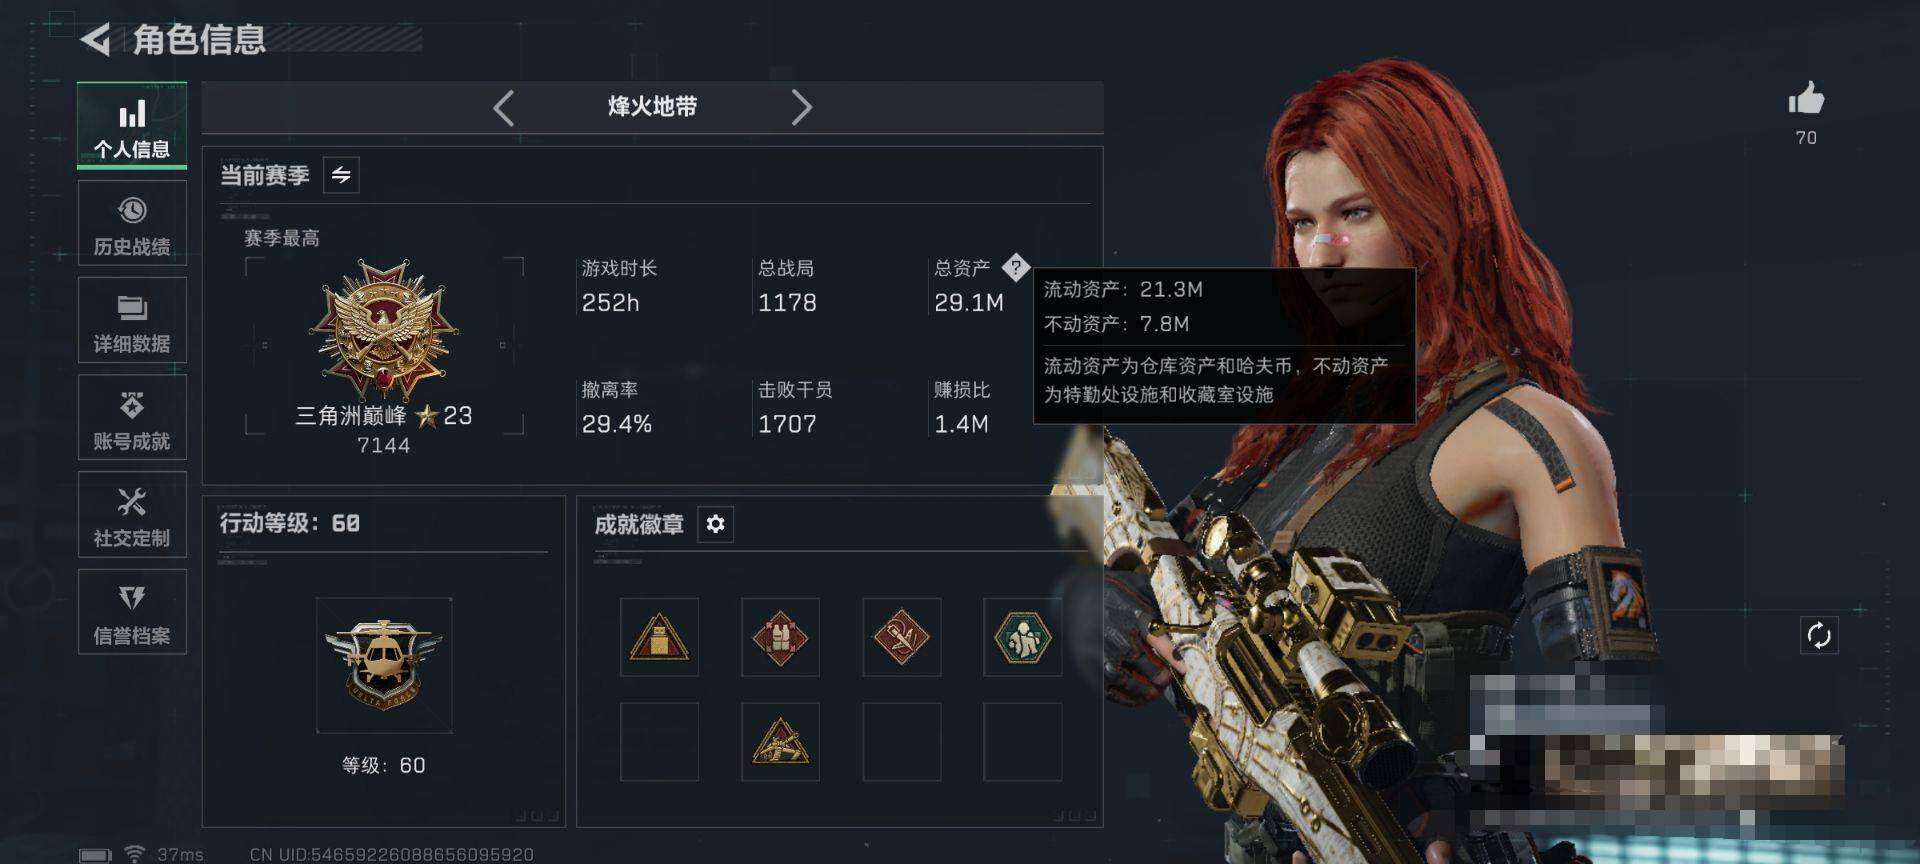The height and width of the screenshot is (864, 1920).
Task: Open the 社交定制 tools icon tab
Action: [x=132, y=514]
